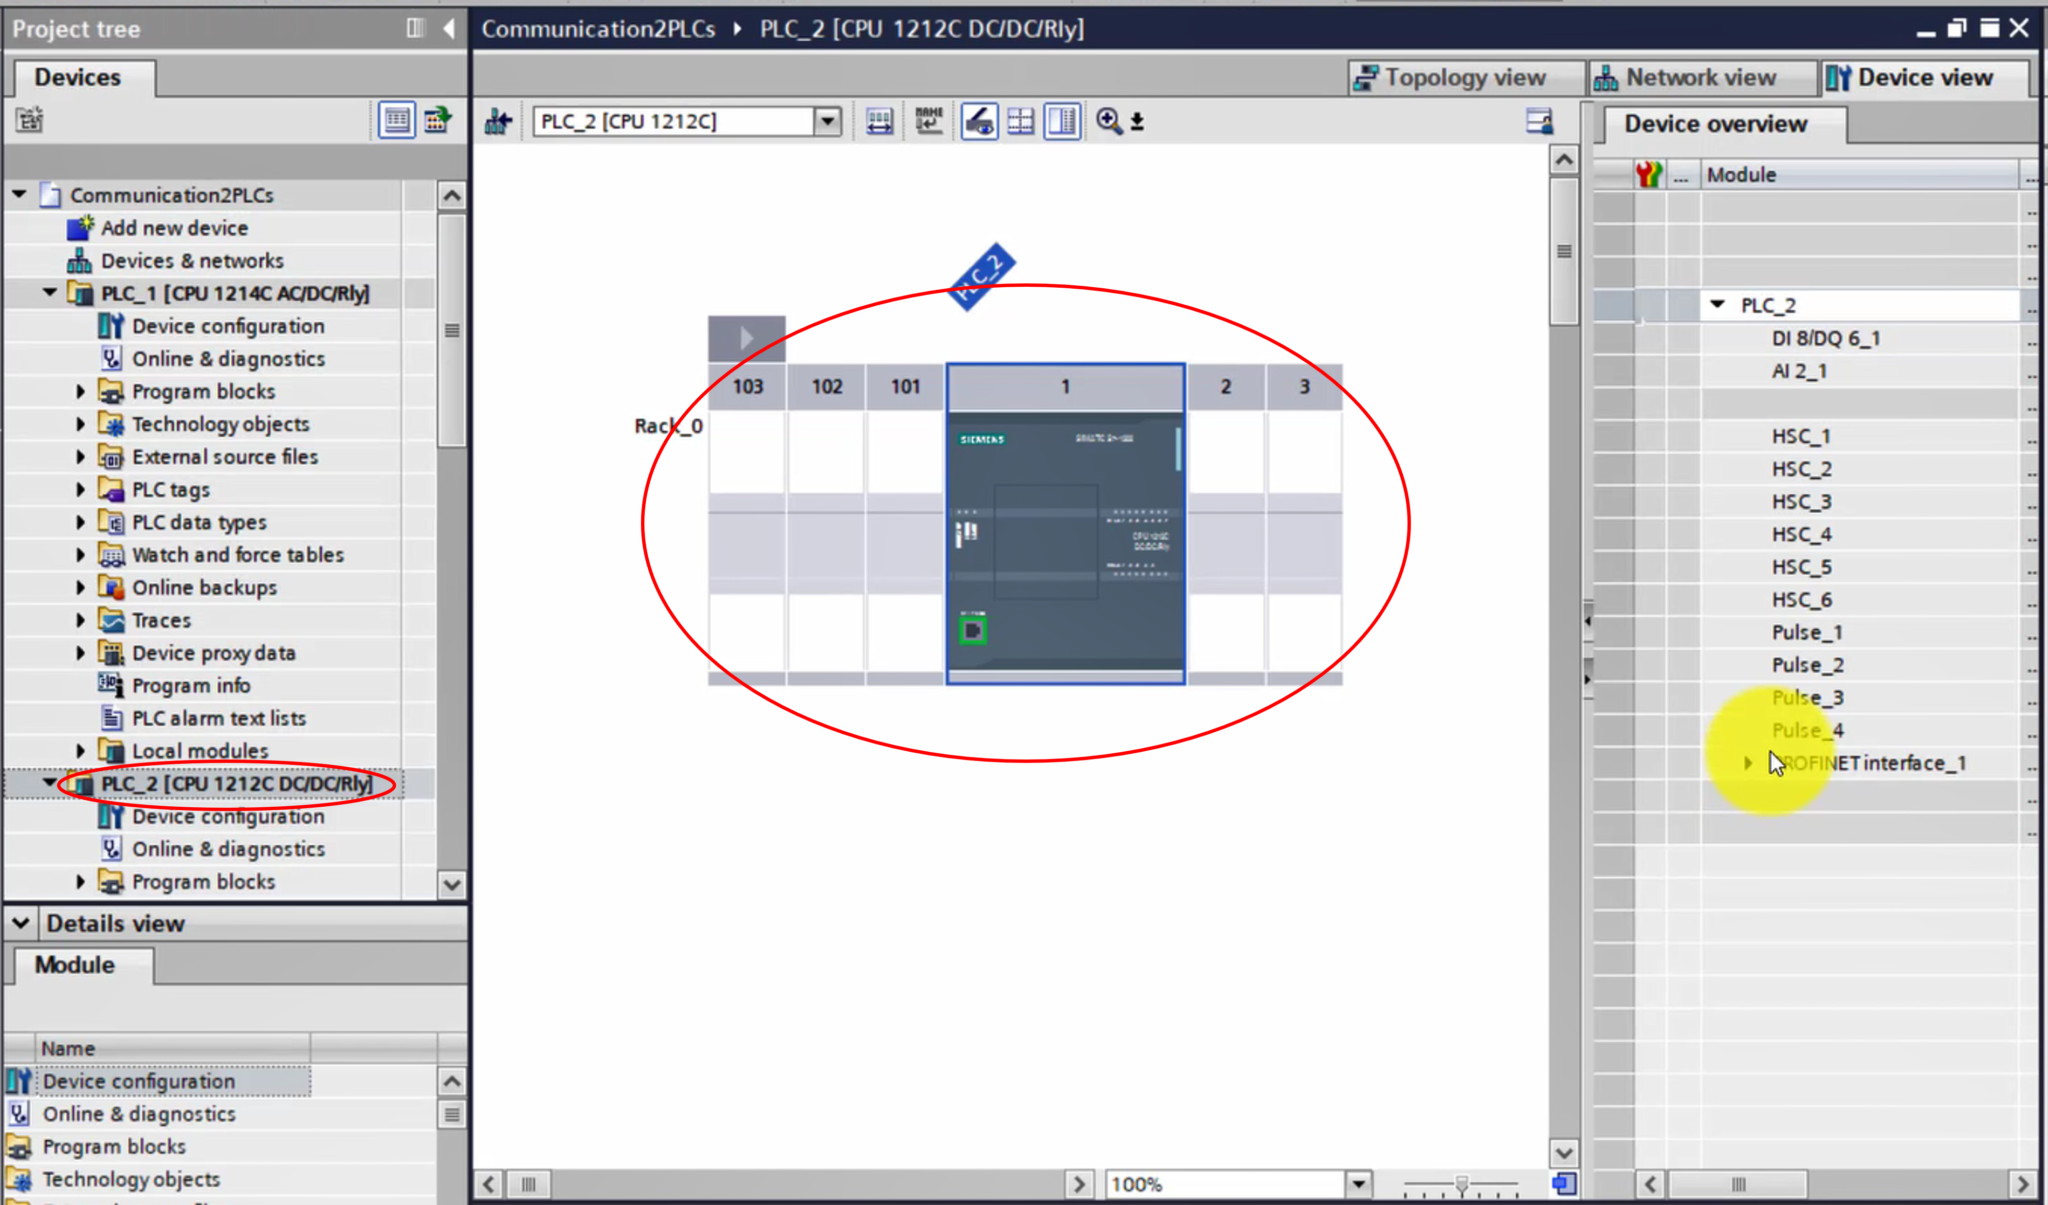The image size is (2048, 1205).
Task: Click the project tree scroll down arrow
Action: tap(452, 884)
